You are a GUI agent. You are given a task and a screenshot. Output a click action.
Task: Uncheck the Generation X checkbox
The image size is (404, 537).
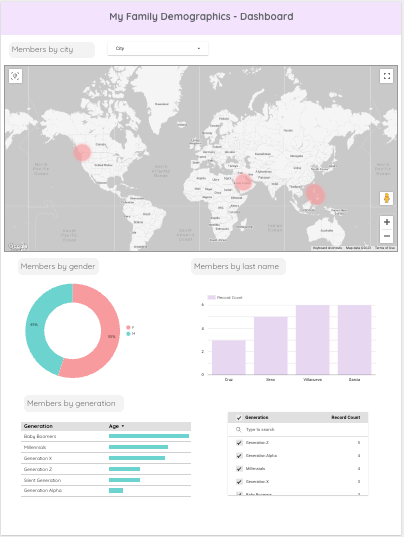239,482
